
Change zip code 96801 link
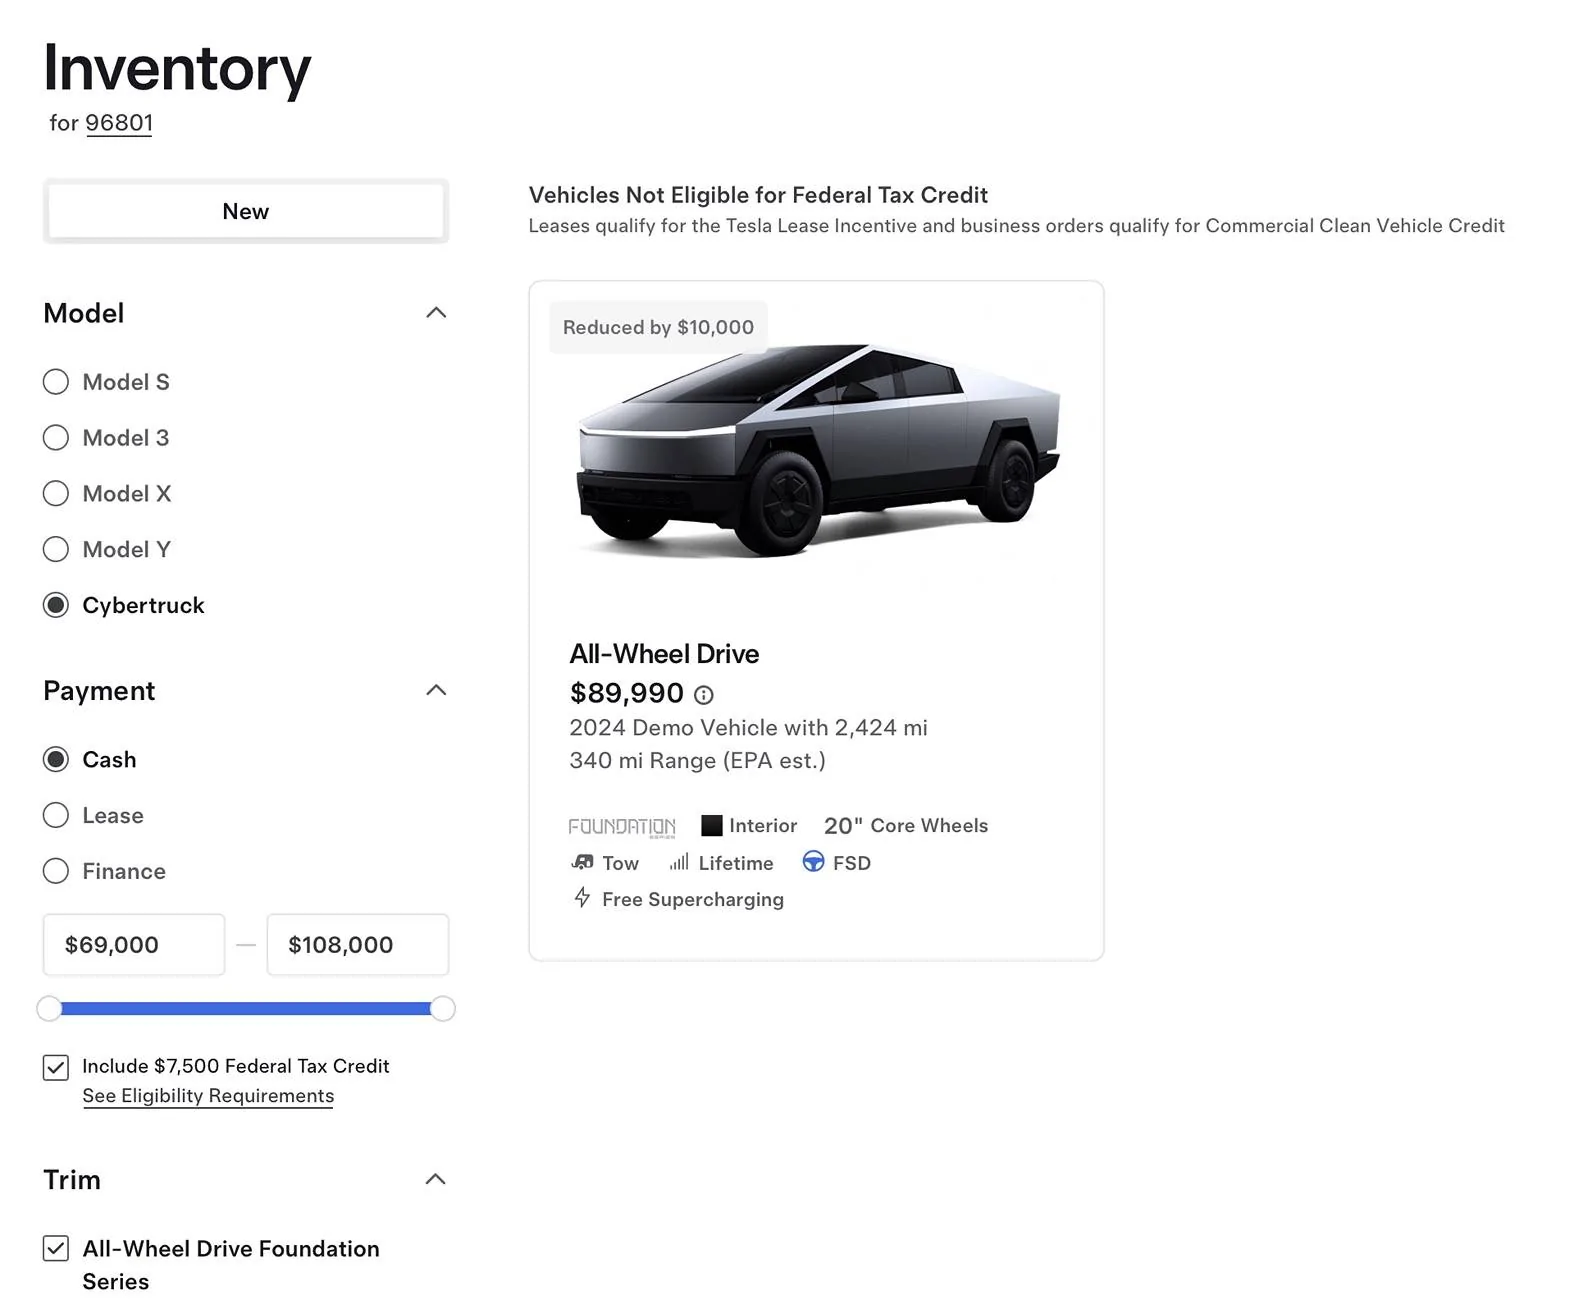point(119,123)
